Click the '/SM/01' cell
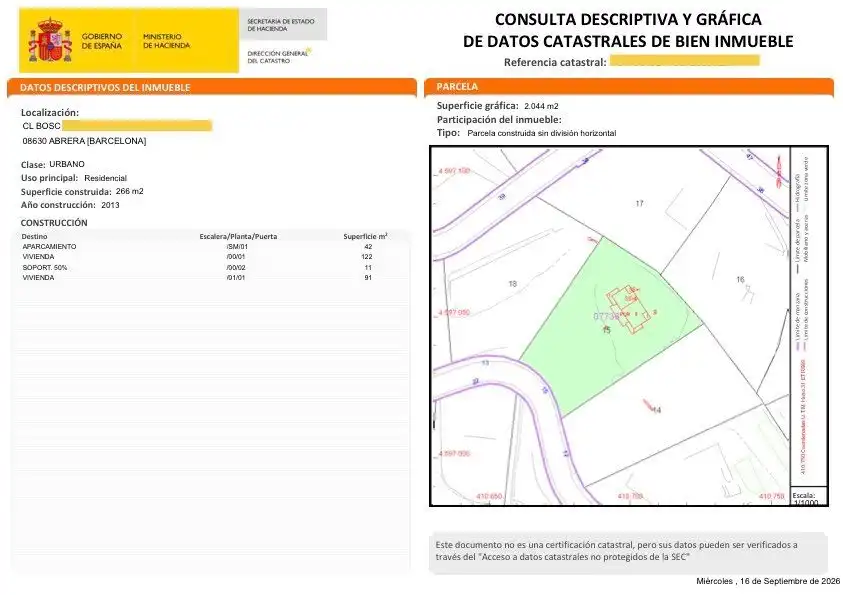 pos(238,247)
